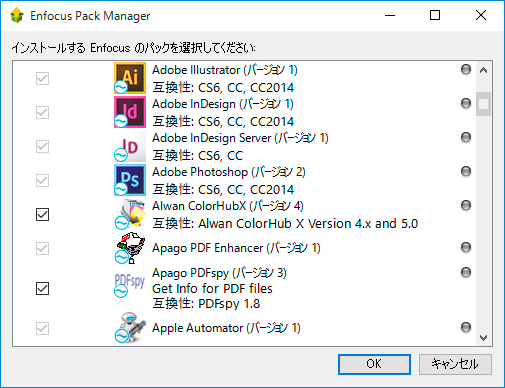Select the "Adobe Photoshop (バージョン 2)" row text
This screenshot has width=505, height=388.
pyautogui.click(x=229, y=172)
